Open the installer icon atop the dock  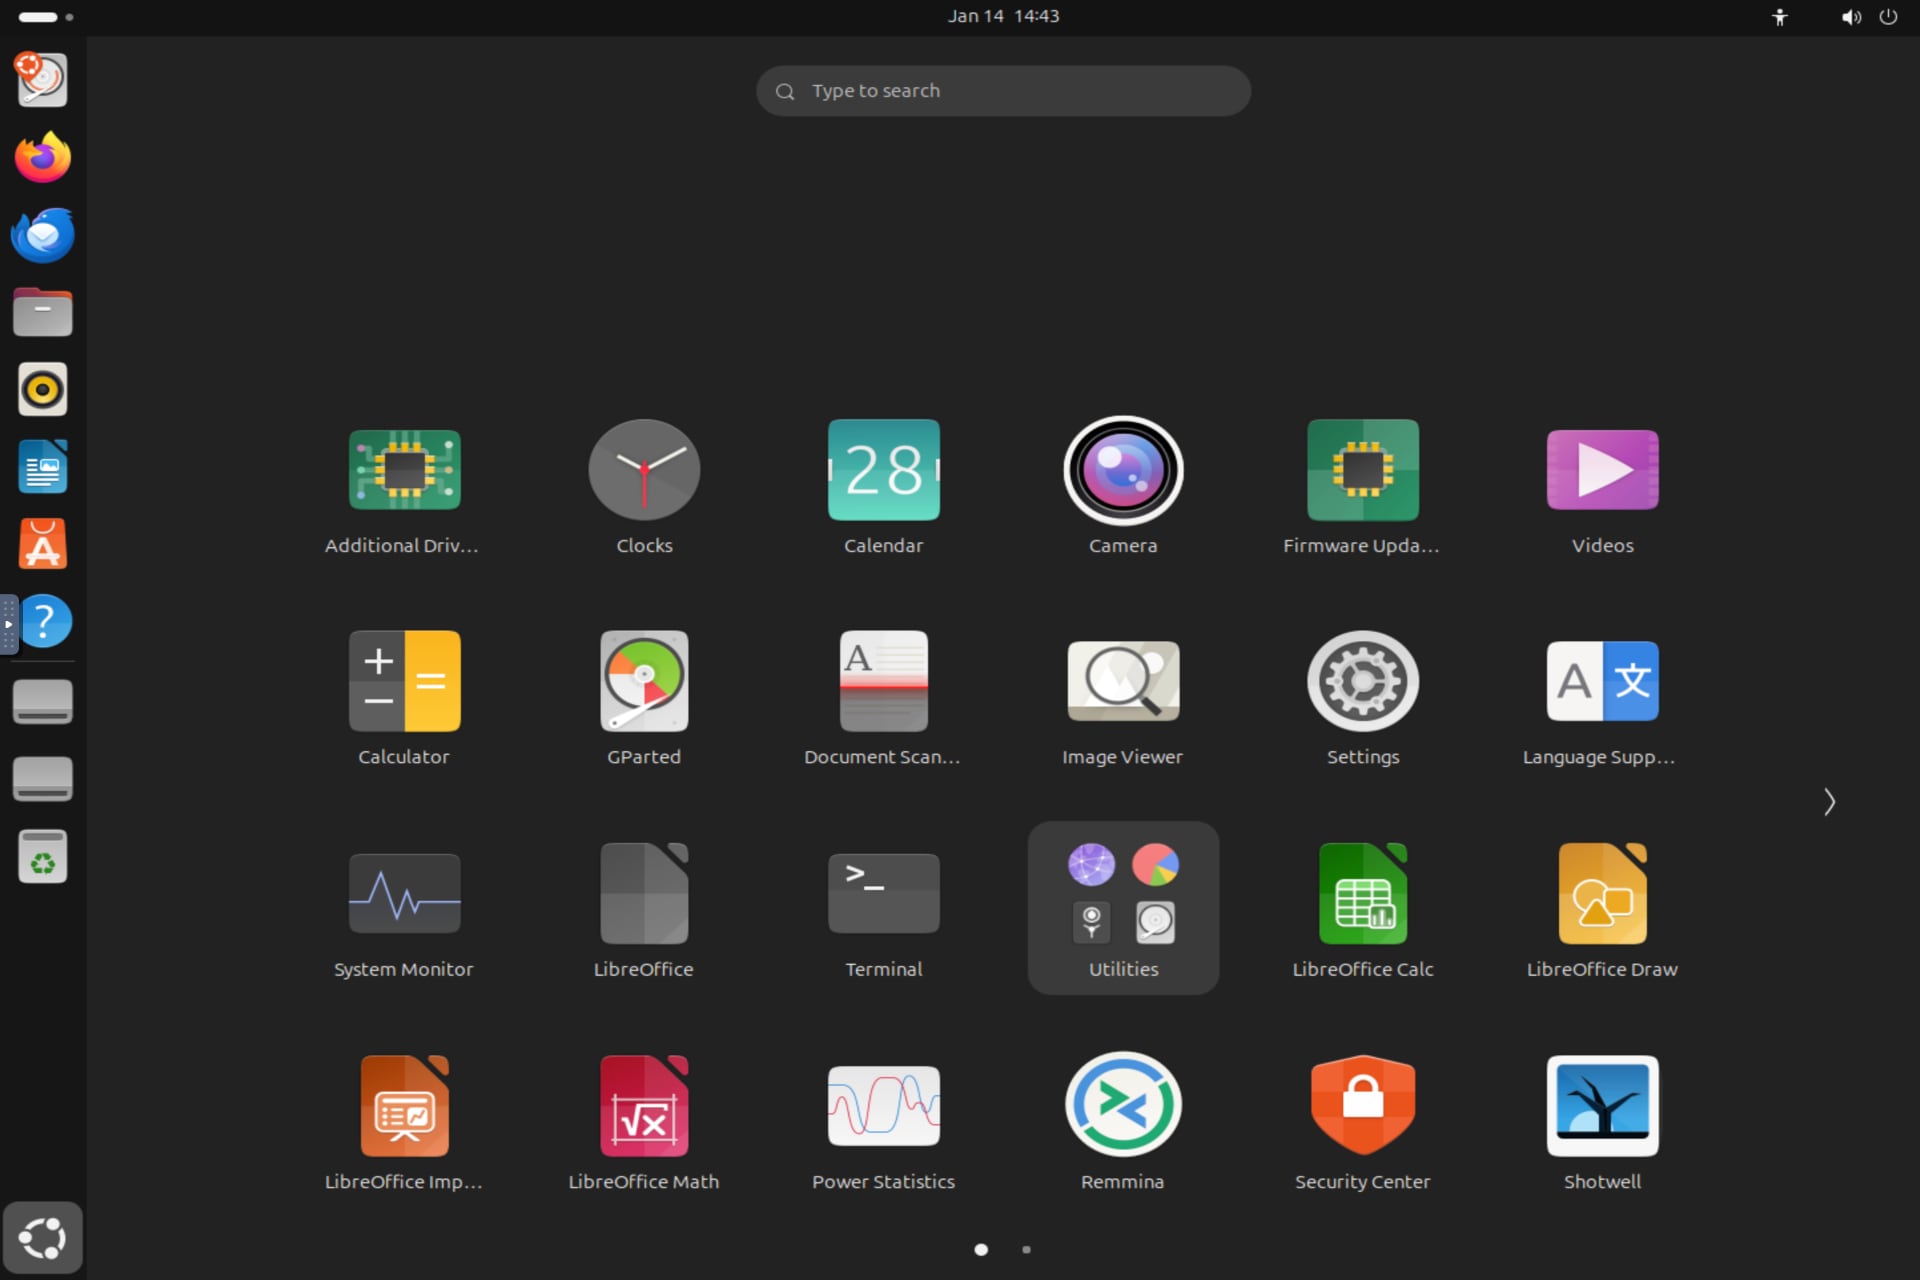[x=43, y=80]
